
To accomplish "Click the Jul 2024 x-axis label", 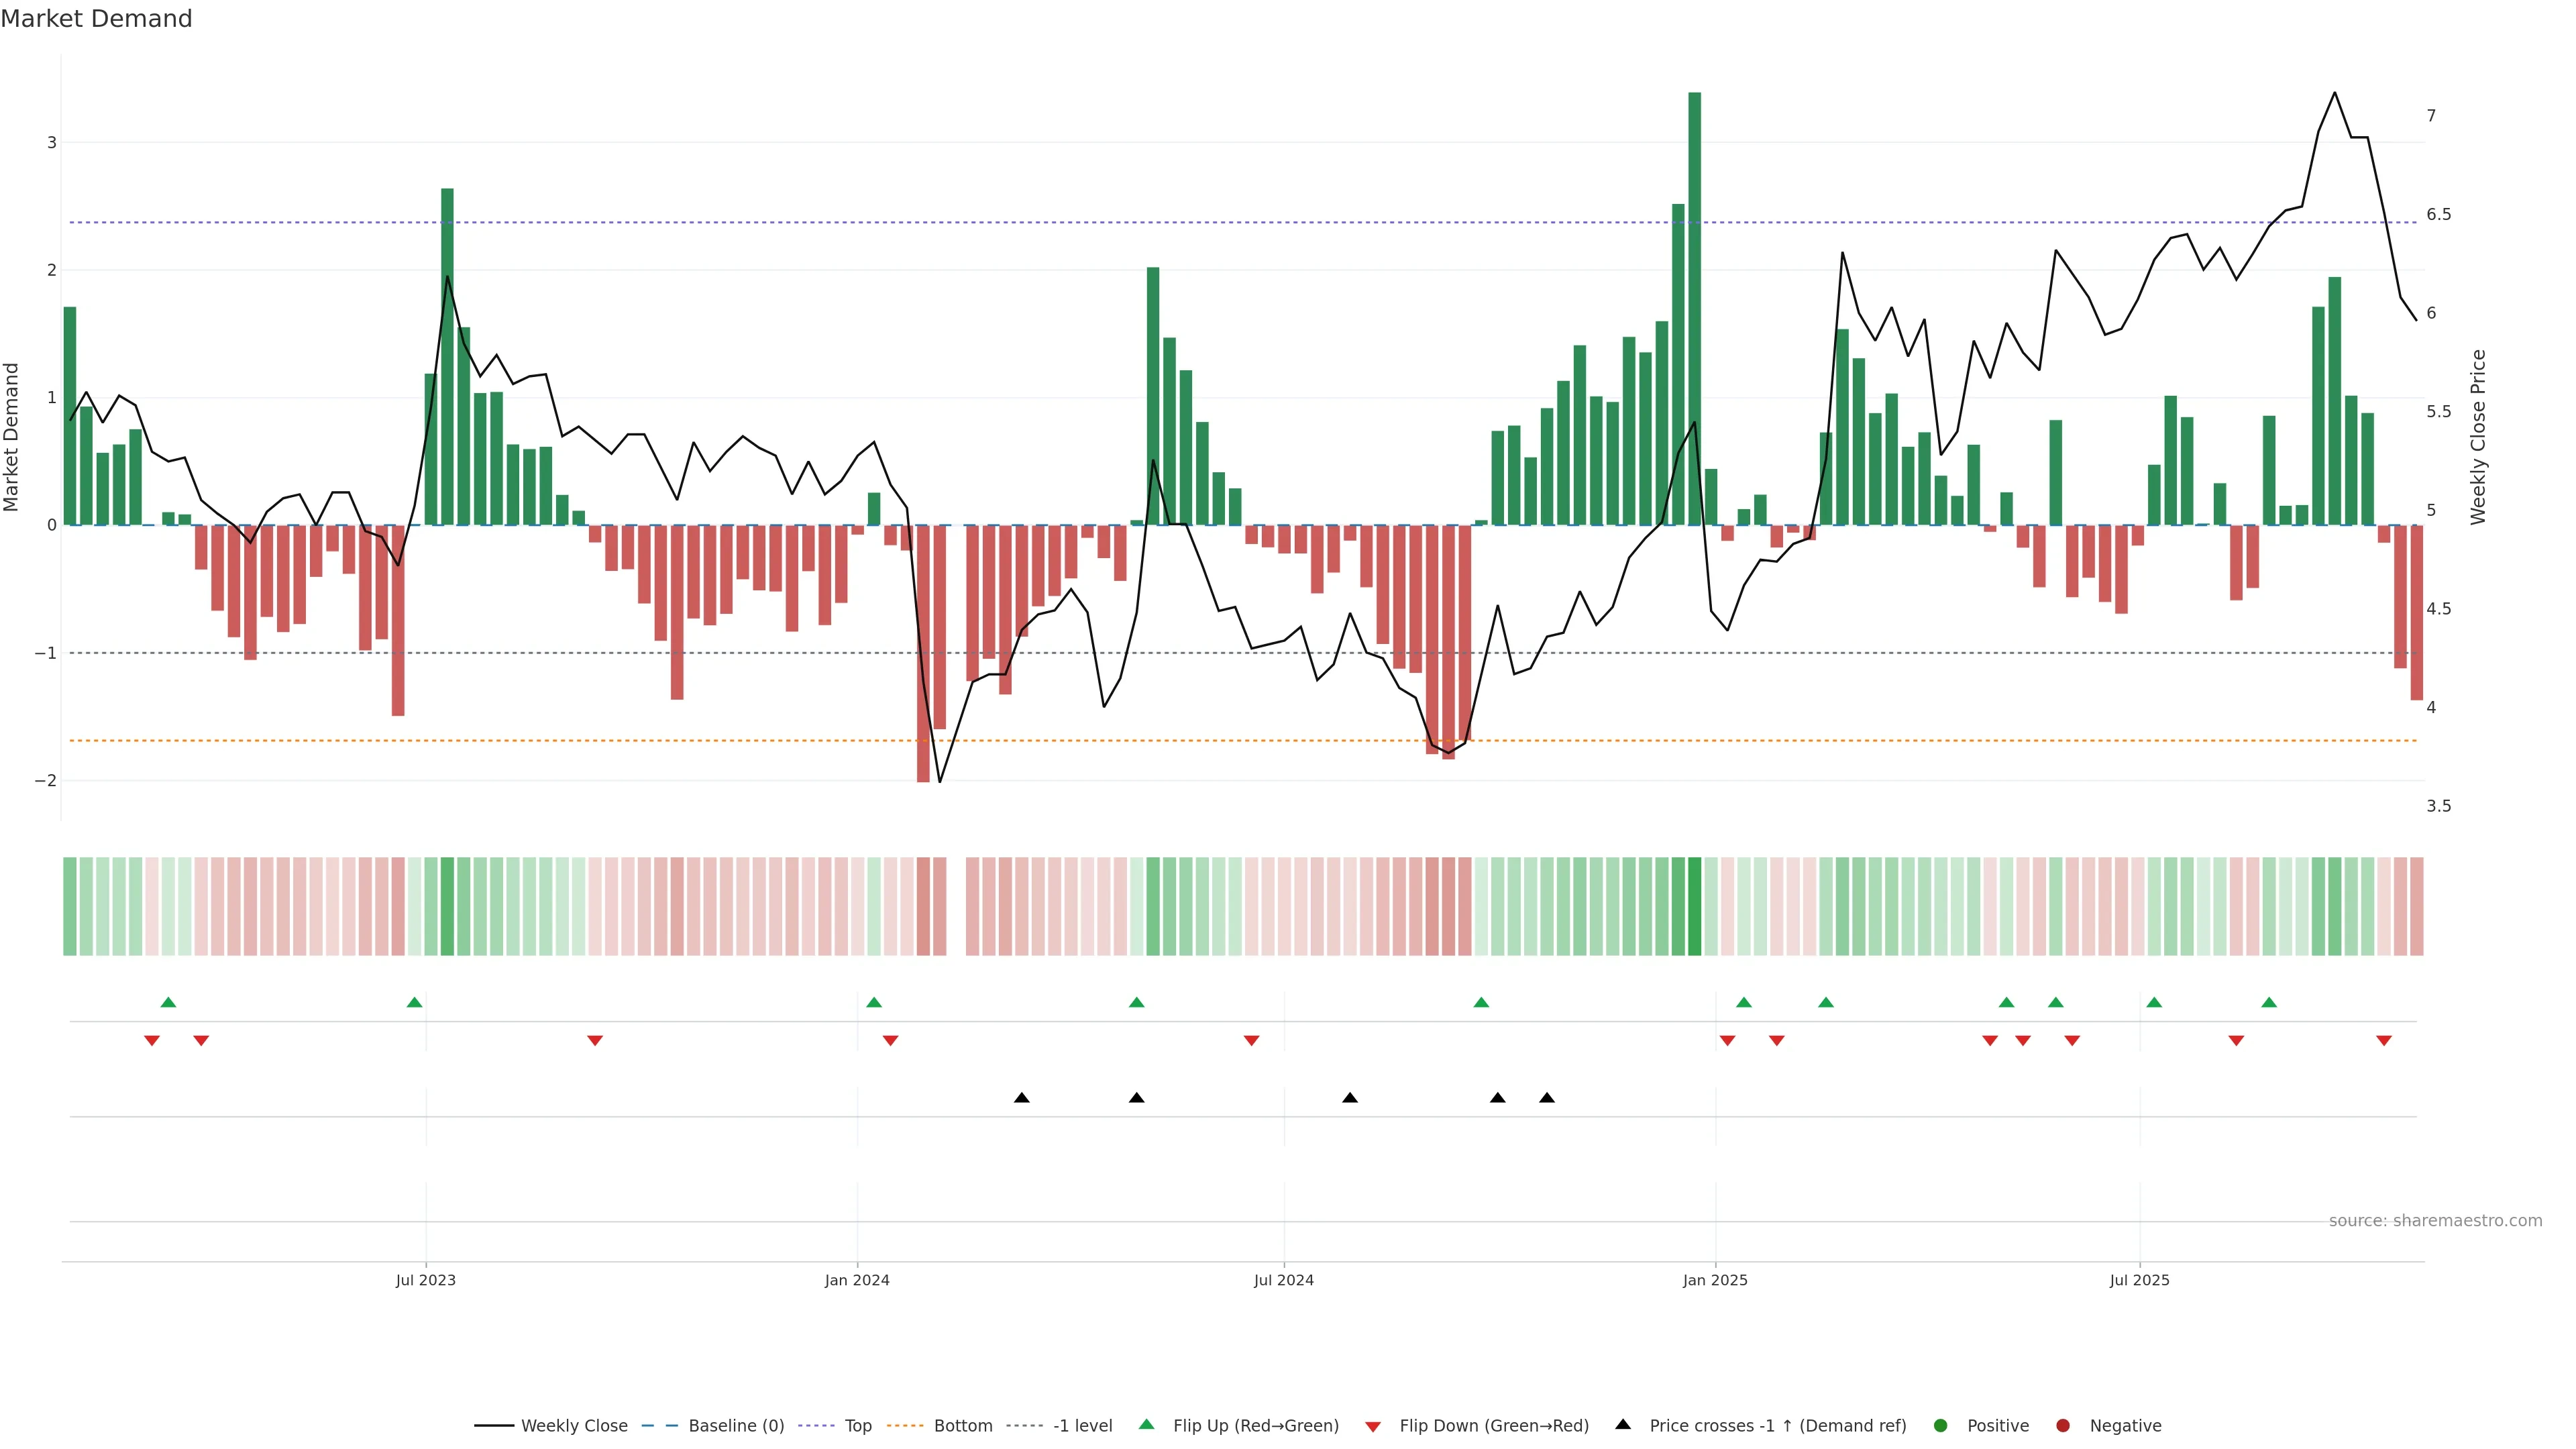I will coord(1284,1281).
